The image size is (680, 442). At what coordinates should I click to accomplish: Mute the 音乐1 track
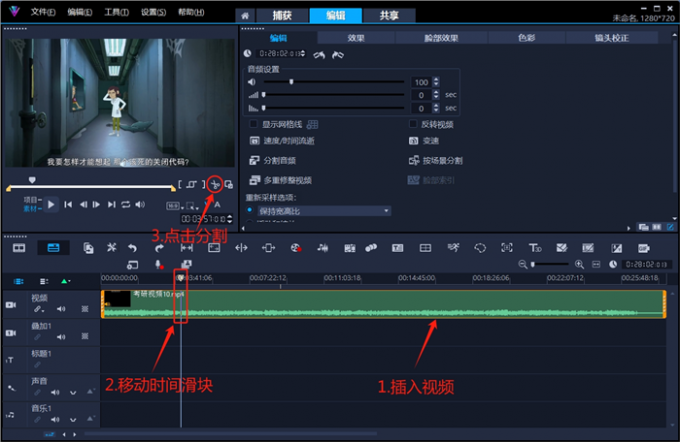click(x=55, y=420)
